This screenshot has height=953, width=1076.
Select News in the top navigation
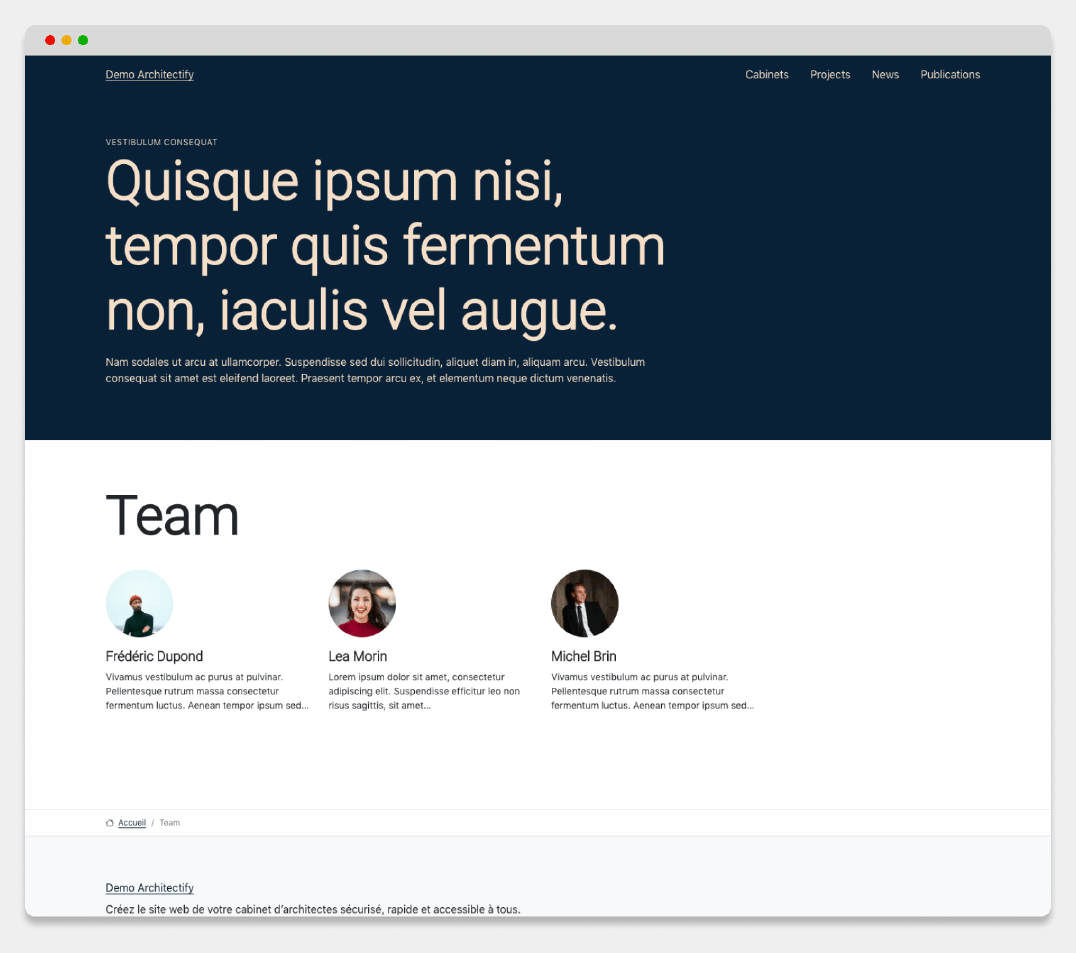coord(885,75)
